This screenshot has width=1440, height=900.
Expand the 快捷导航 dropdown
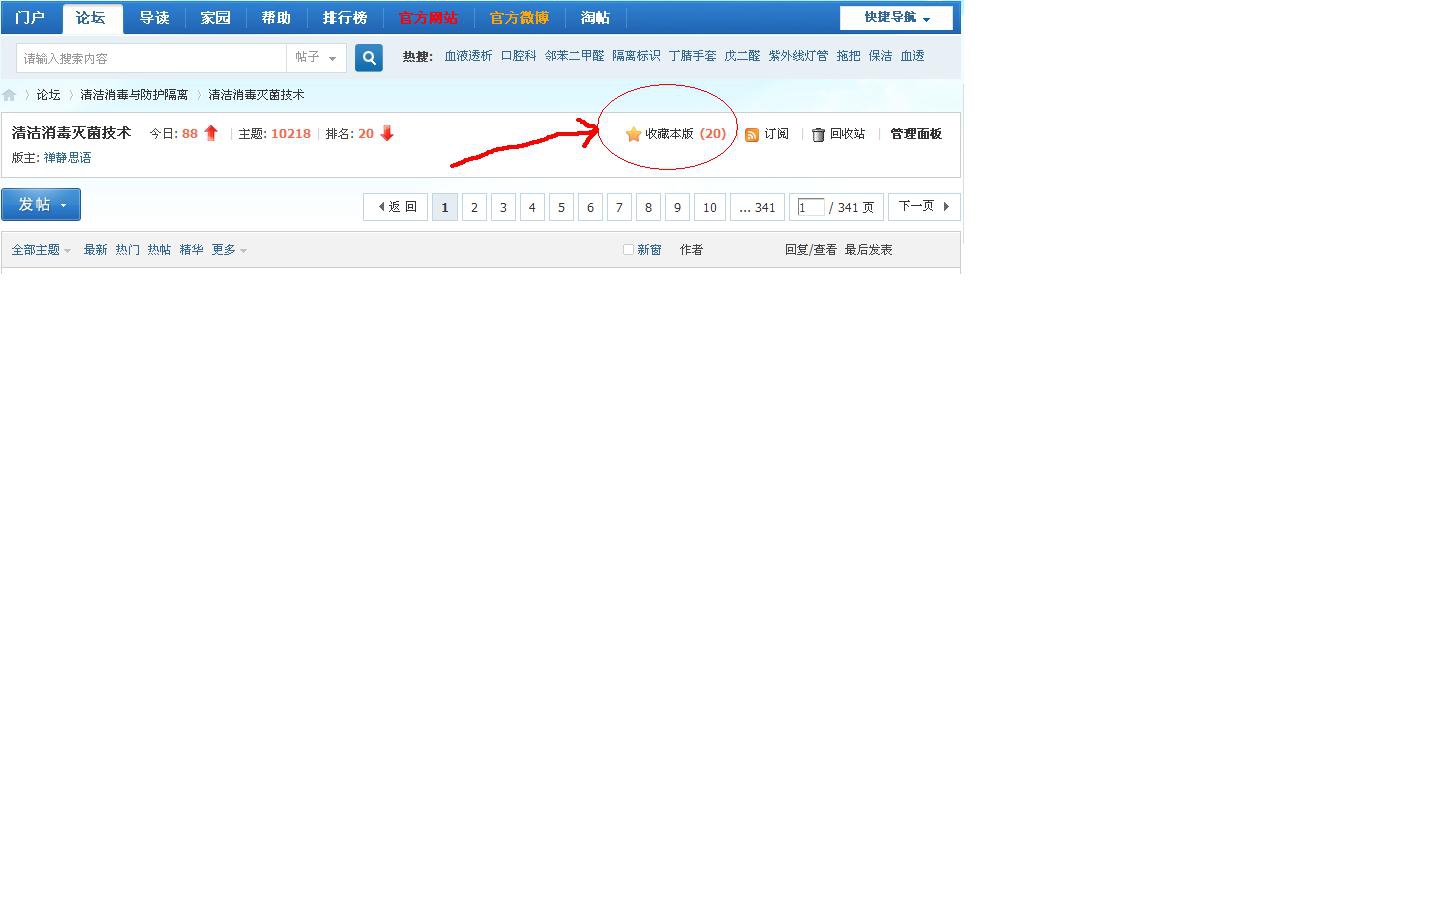[x=896, y=18]
